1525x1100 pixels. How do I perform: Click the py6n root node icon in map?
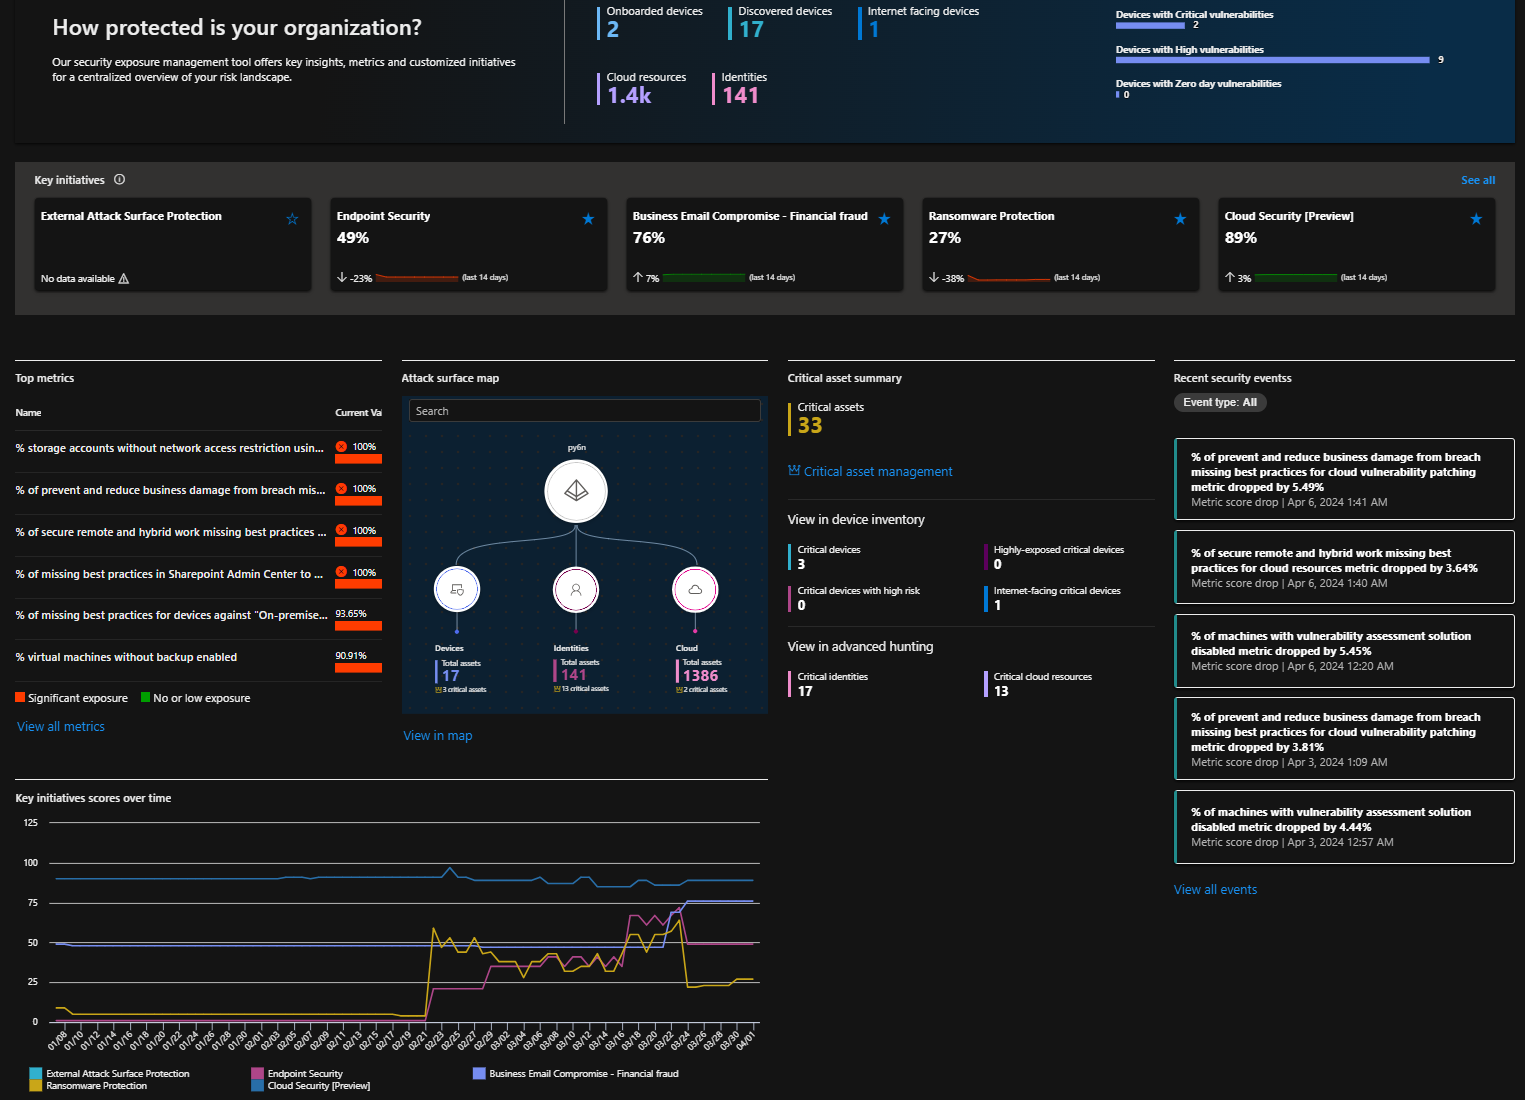pyautogui.click(x=576, y=491)
